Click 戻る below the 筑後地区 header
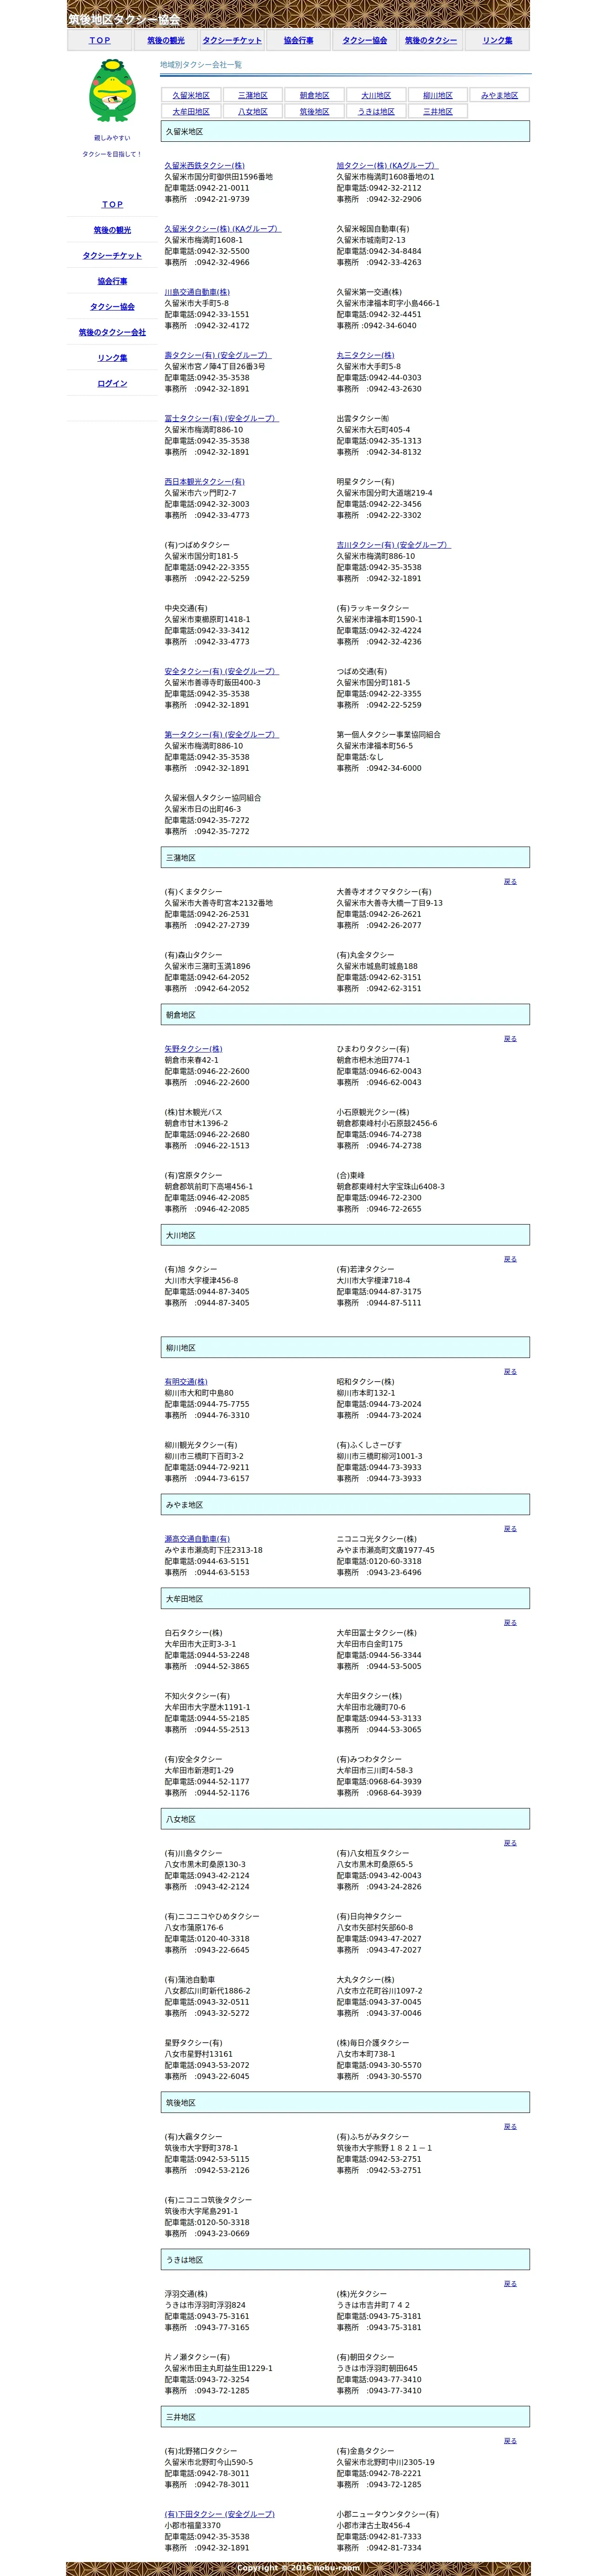The height and width of the screenshot is (2576, 597). point(510,2126)
